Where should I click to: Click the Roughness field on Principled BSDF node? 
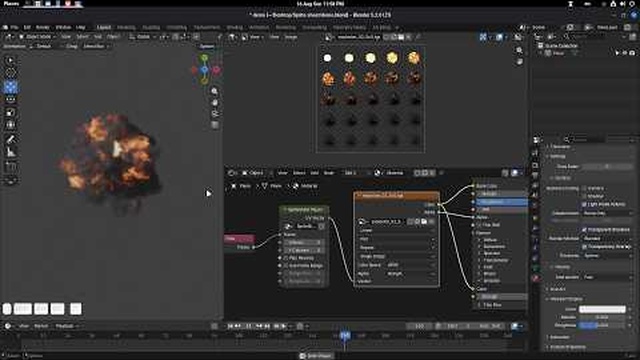coord(502,202)
